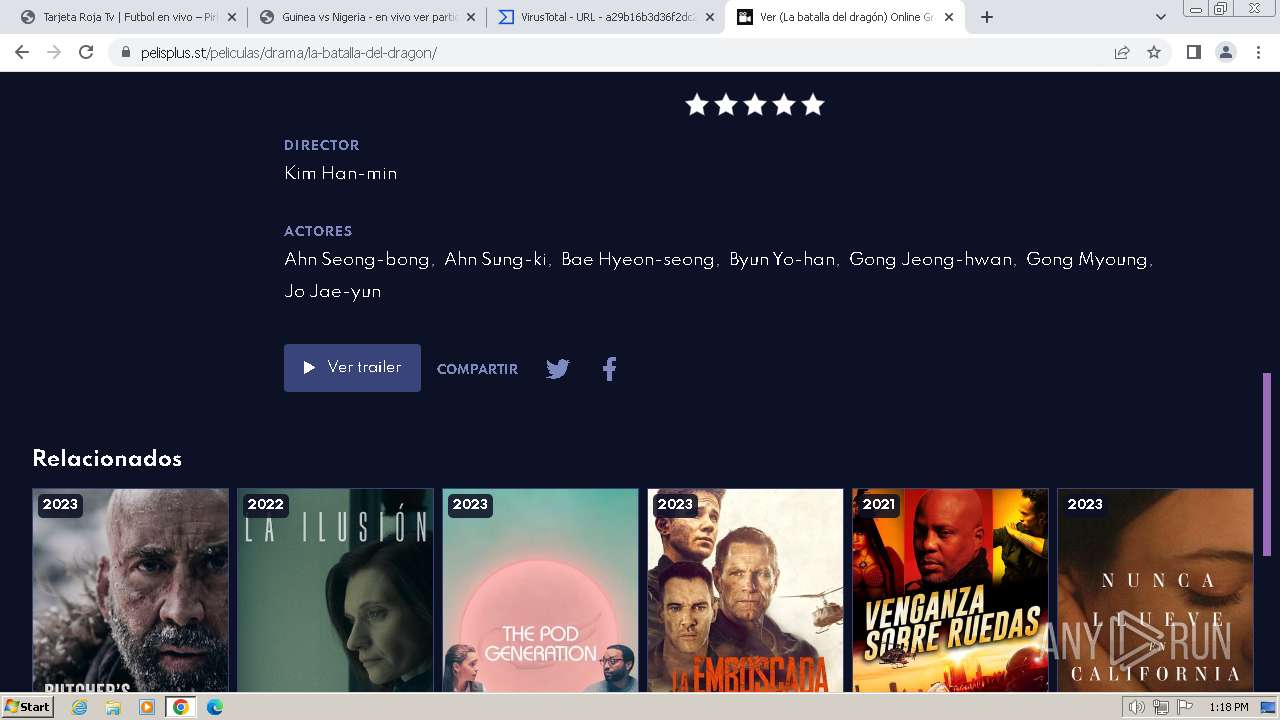
Task: Open actor Jo Jae-yun link
Action: click(333, 291)
